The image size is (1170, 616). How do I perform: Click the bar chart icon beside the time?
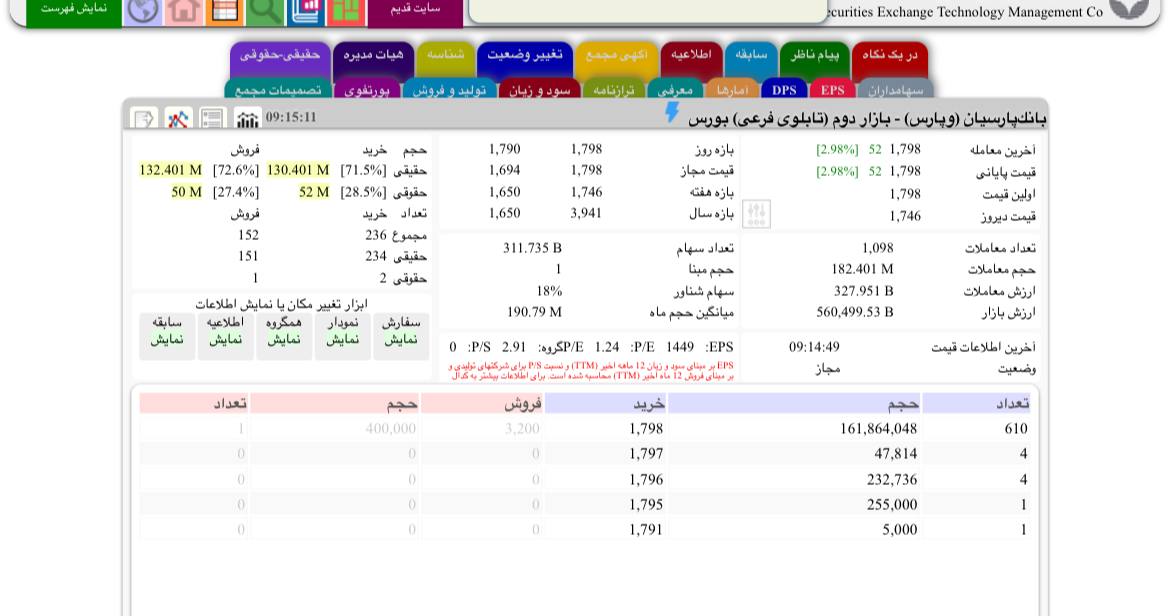tap(247, 119)
